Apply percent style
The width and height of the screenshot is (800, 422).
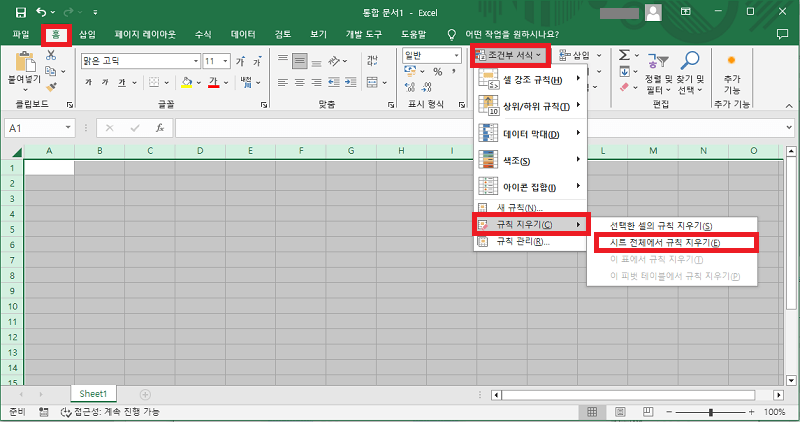click(x=437, y=71)
